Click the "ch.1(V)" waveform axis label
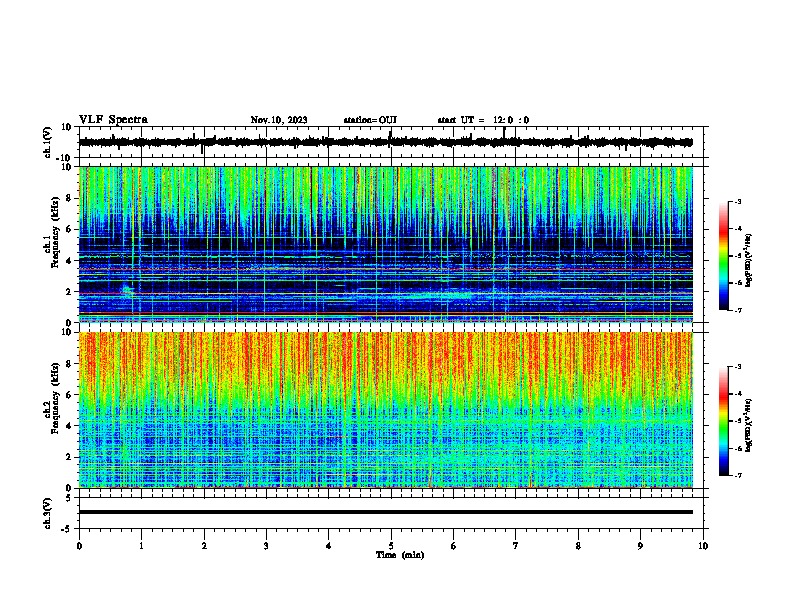This screenshot has width=792, height=612. [48, 142]
